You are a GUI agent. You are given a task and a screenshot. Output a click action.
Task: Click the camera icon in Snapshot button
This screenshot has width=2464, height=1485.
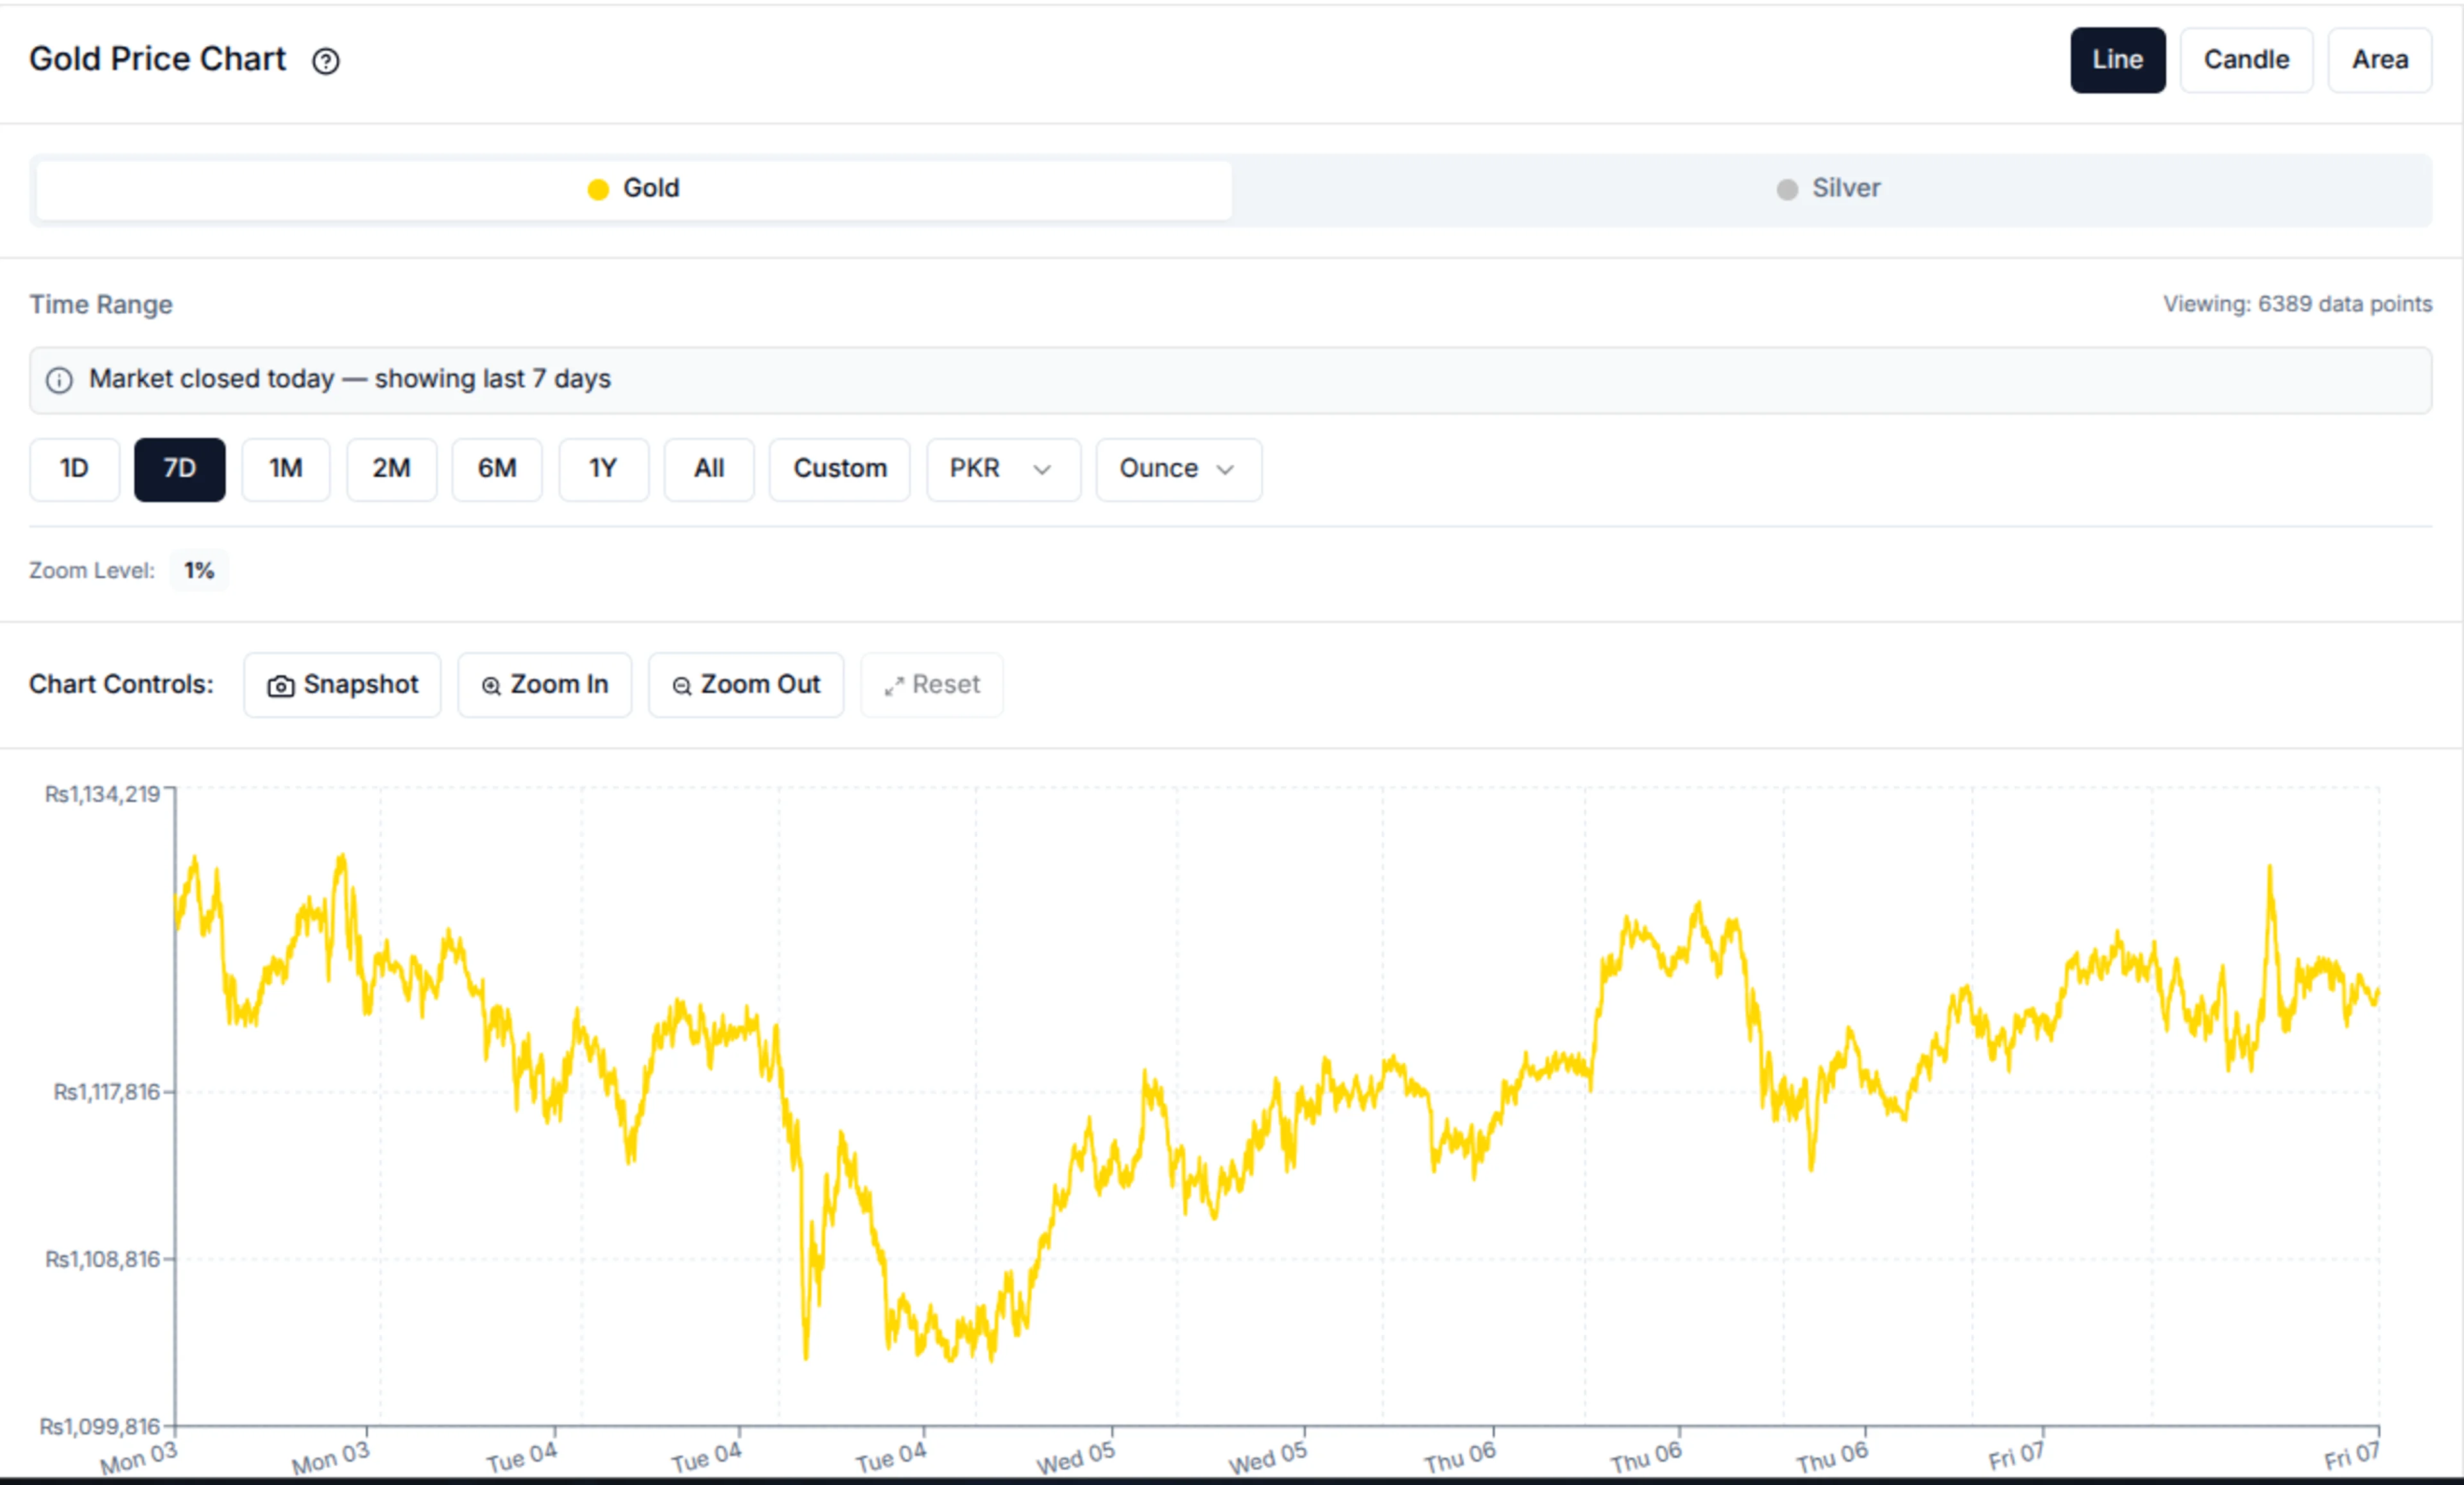[280, 686]
